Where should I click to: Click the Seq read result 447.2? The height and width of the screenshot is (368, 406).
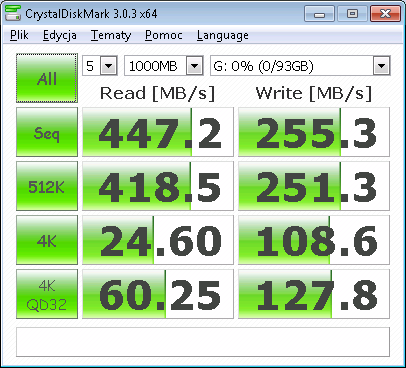[158, 132]
